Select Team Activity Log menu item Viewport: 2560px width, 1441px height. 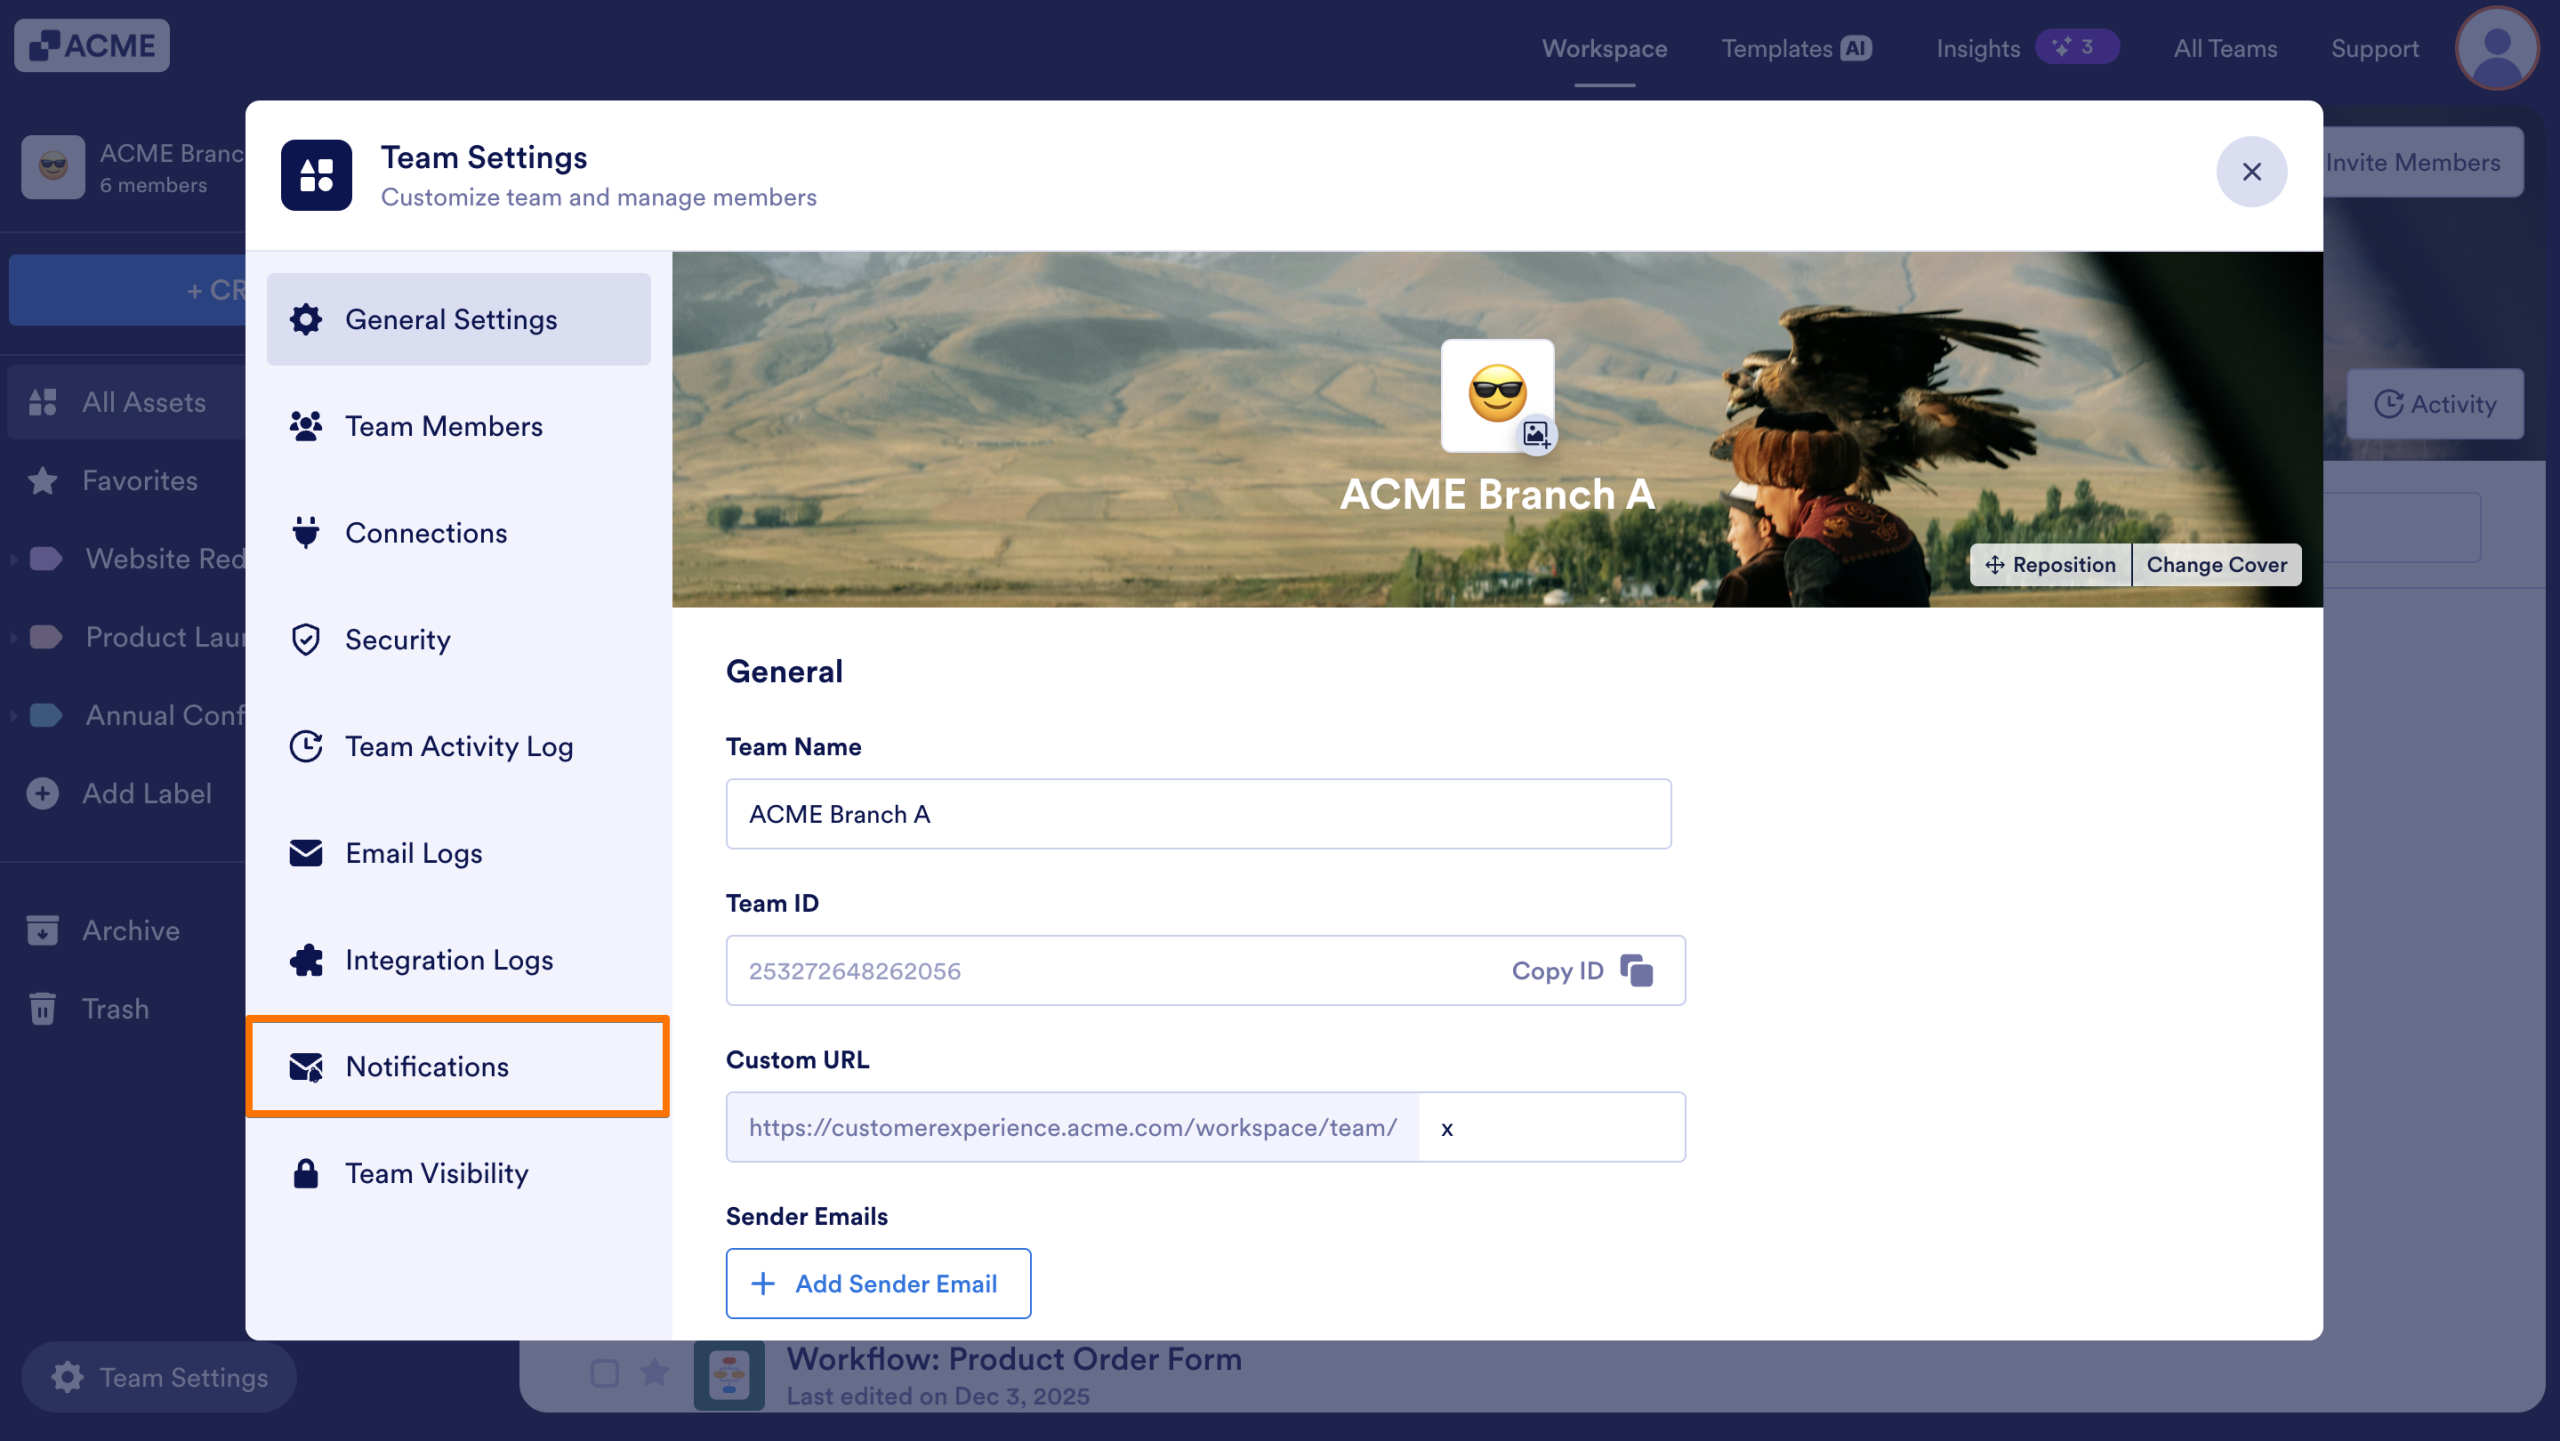[459, 747]
